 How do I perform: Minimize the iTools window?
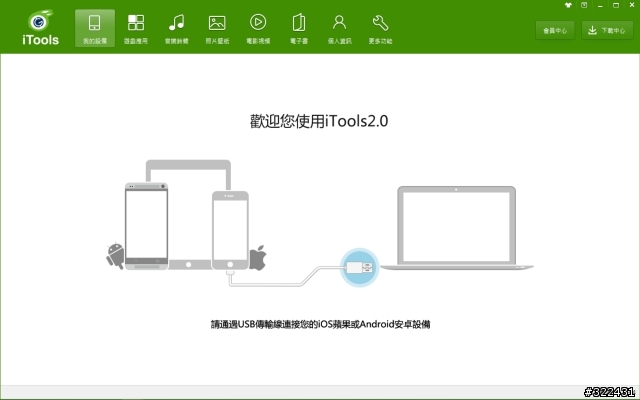pyautogui.click(x=600, y=6)
